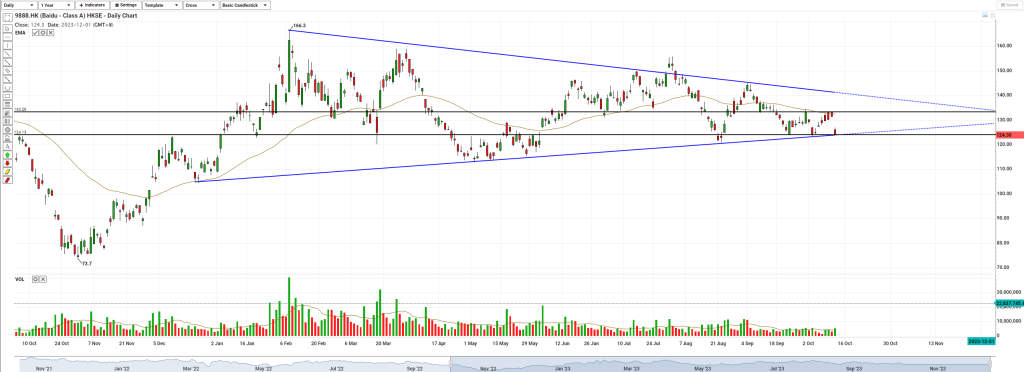Click the Saved button at top right
Viewport: 1024px width, 372px height.
click(1010, 5)
